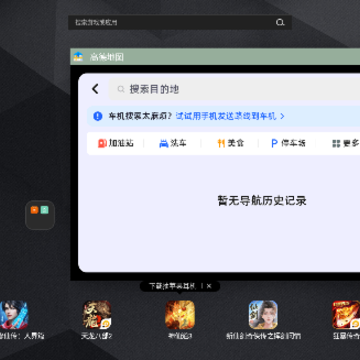Click the chevron at the end of the blue banner link

282,116
